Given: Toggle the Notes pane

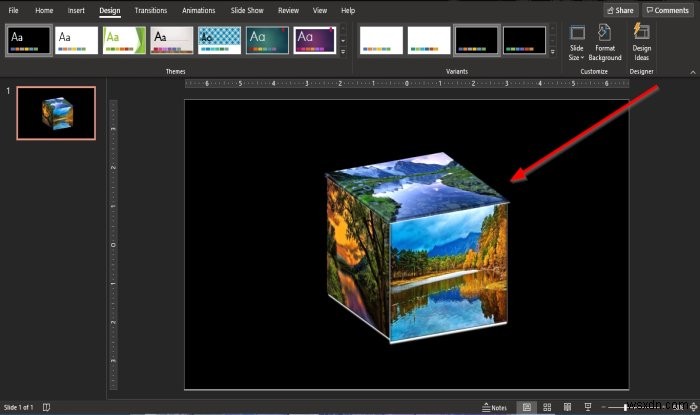Looking at the screenshot, I should pyautogui.click(x=495, y=407).
